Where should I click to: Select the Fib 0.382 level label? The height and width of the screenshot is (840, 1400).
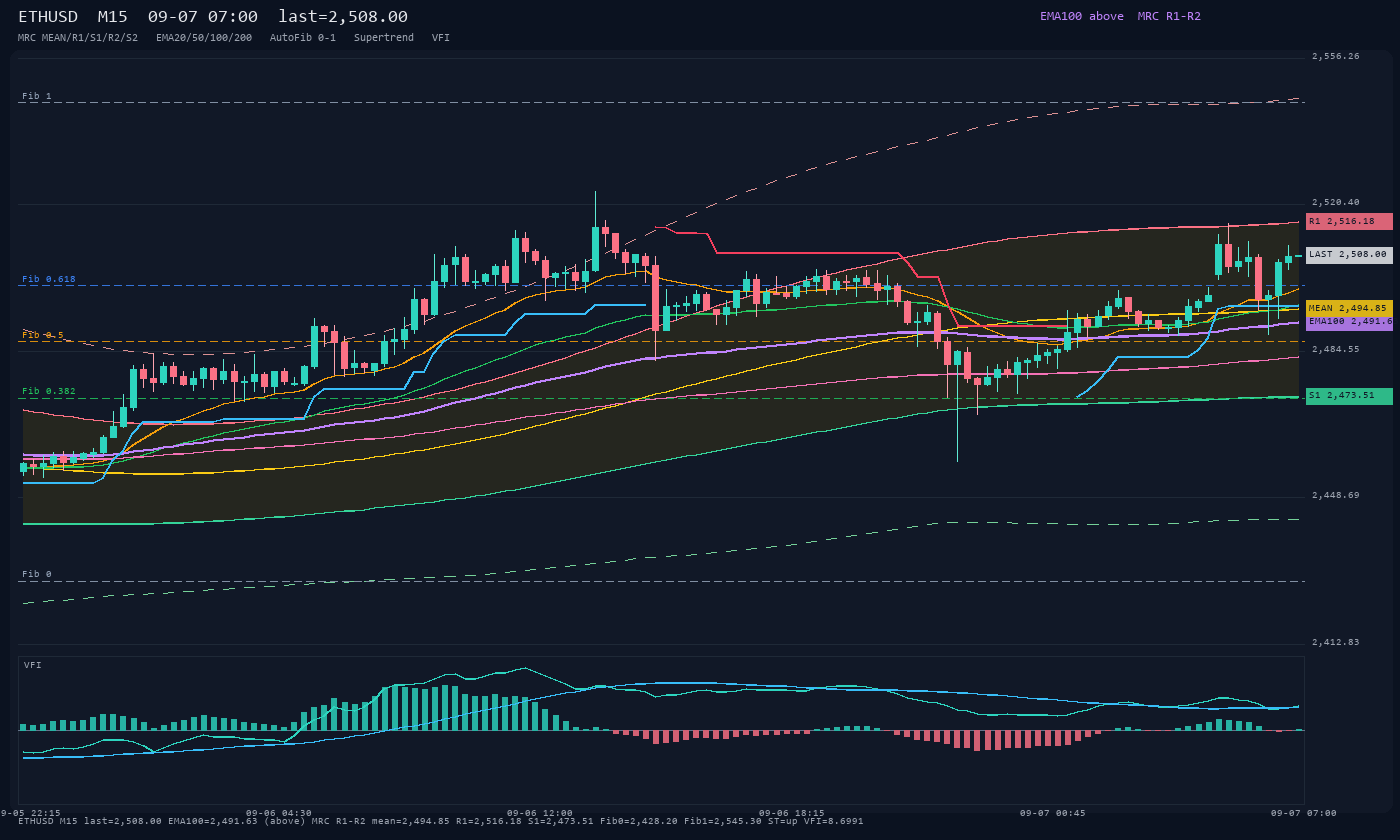(49, 391)
